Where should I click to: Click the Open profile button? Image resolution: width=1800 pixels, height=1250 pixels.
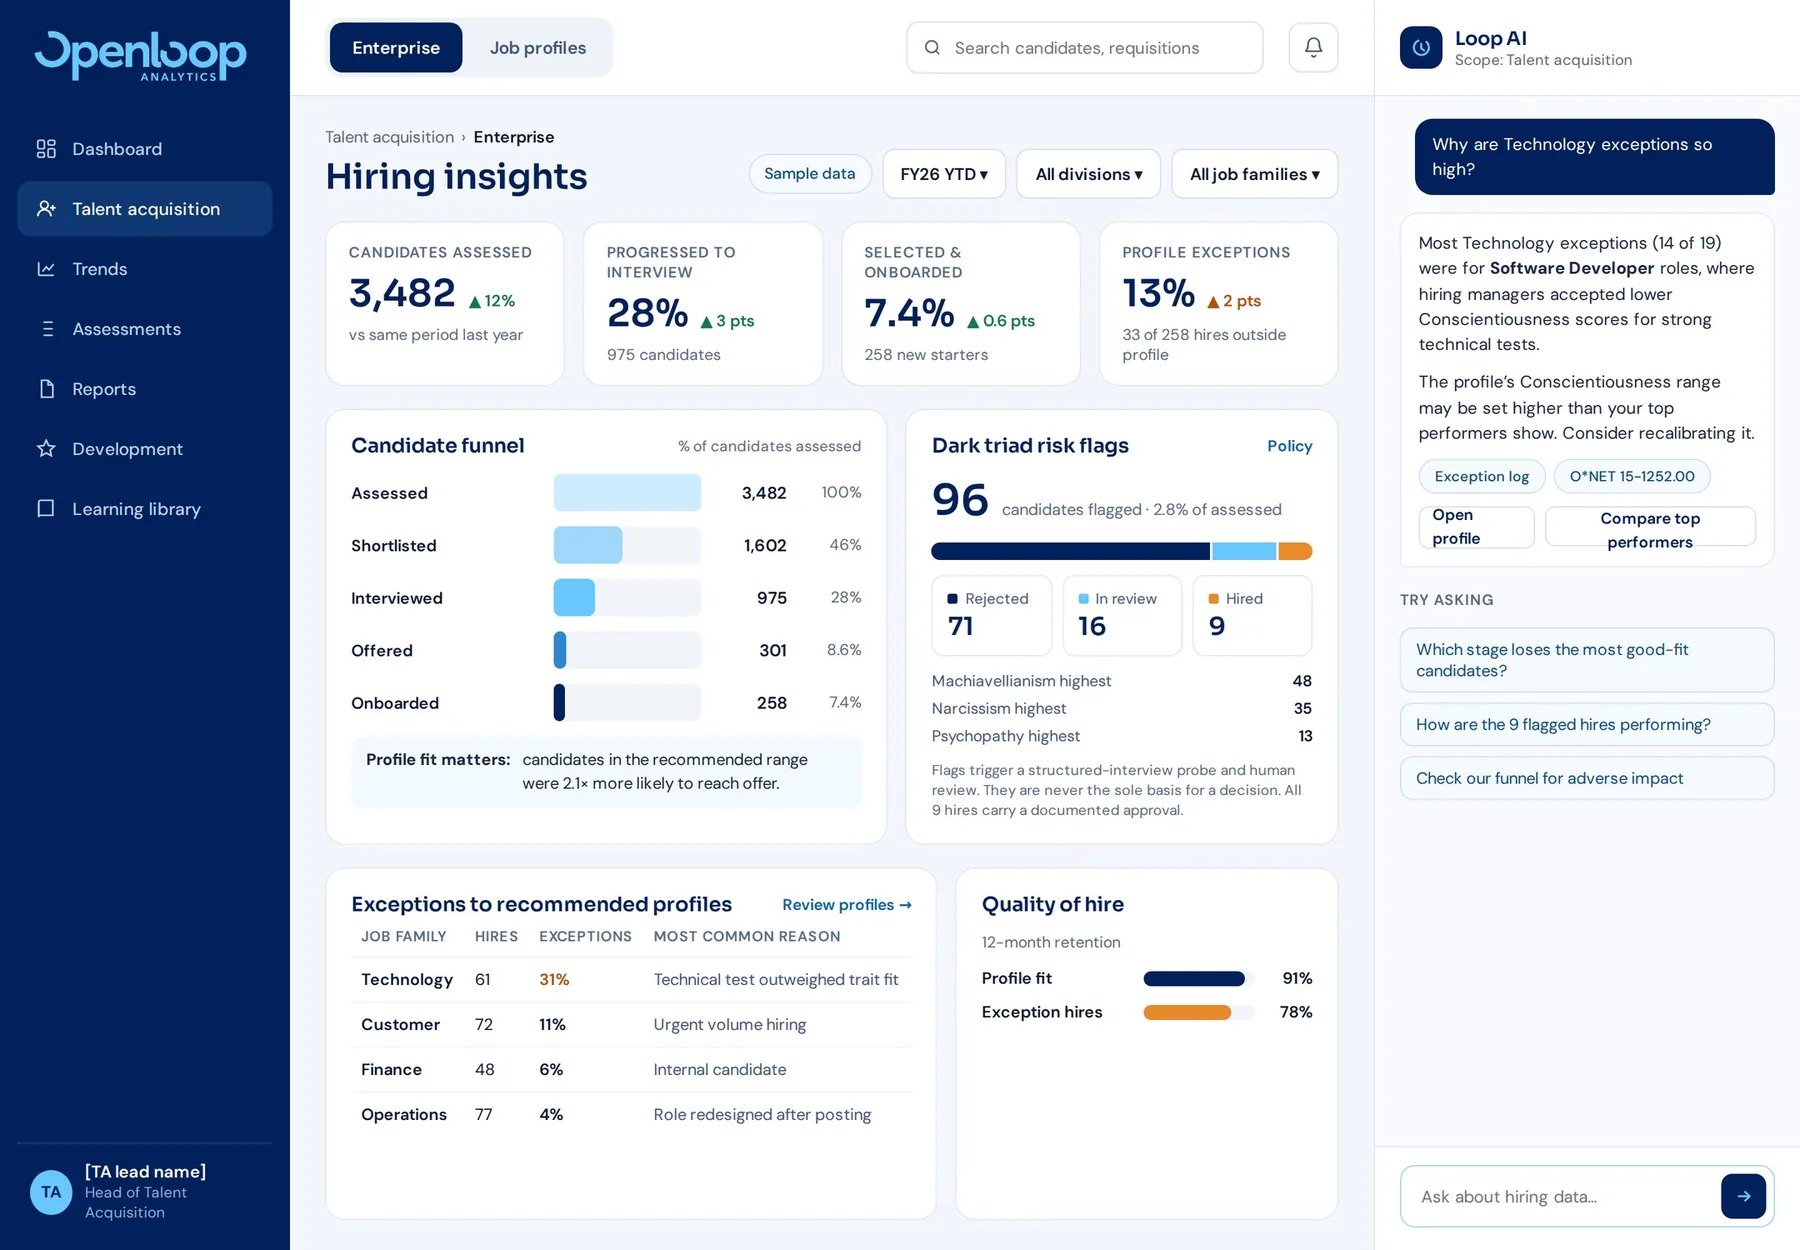(x=1476, y=527)
